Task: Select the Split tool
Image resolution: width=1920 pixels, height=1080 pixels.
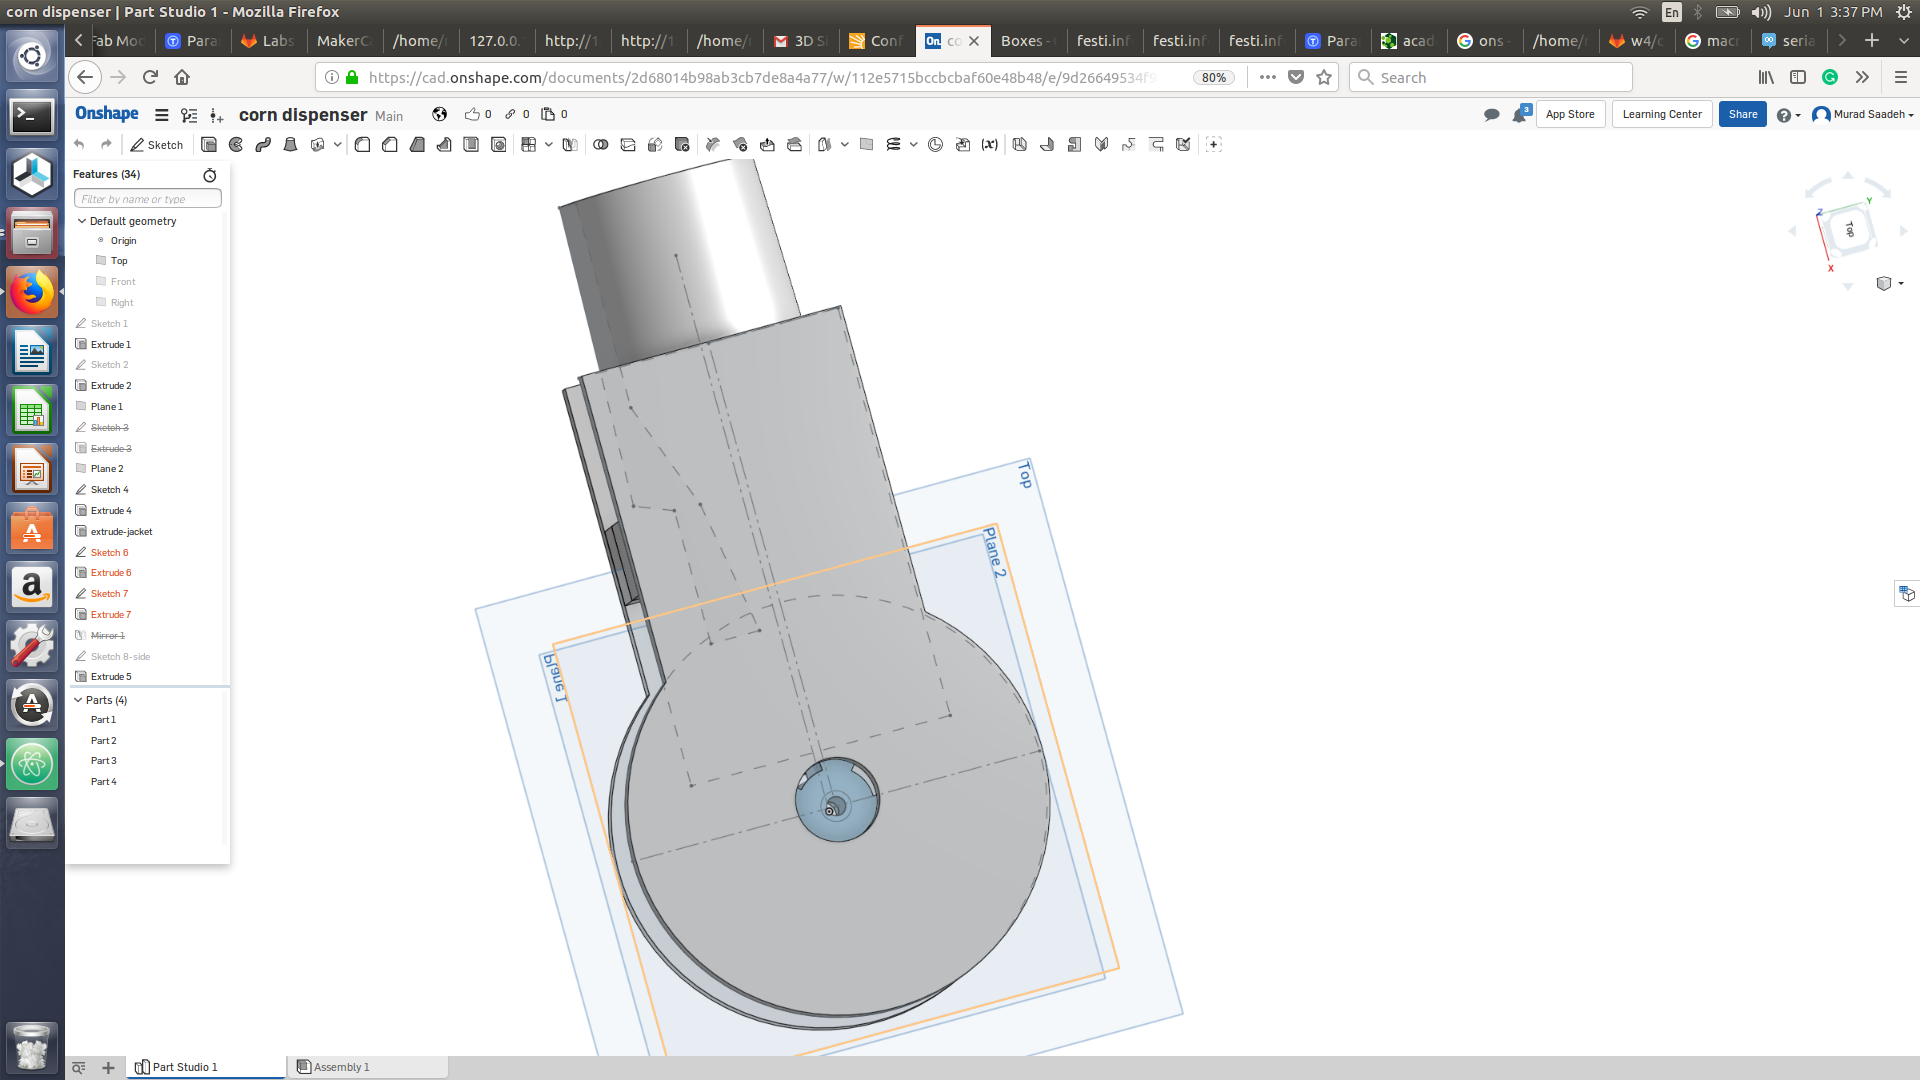Action: (x=628, y=145)
